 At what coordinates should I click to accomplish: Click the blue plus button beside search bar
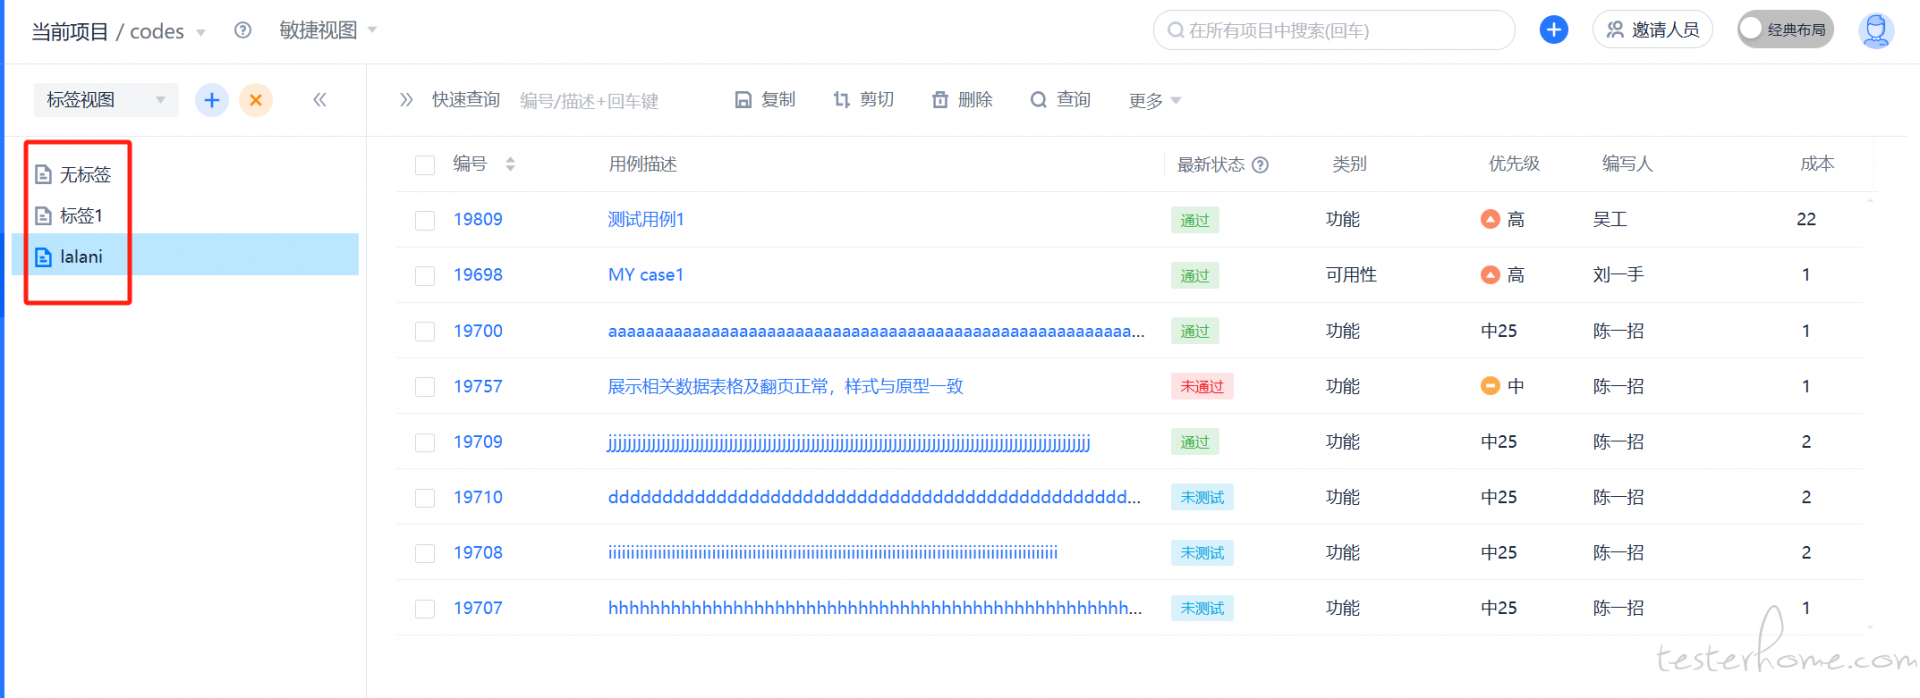click(1553, 30)
